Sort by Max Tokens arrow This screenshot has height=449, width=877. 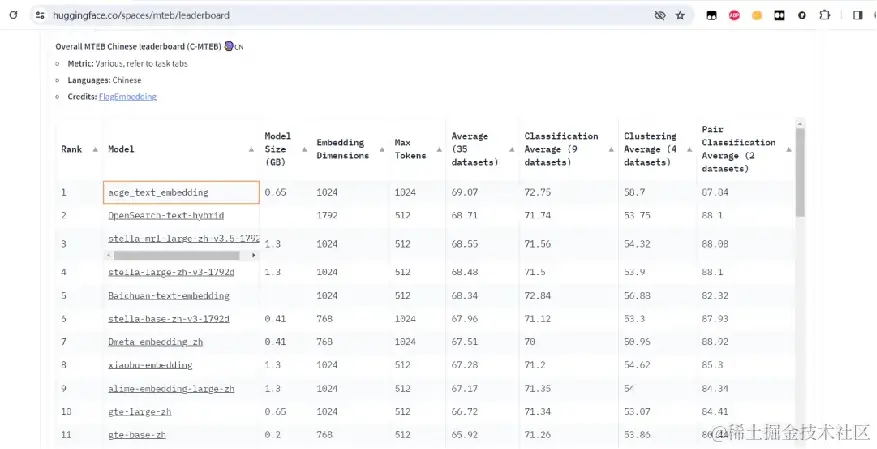[439, 150]
